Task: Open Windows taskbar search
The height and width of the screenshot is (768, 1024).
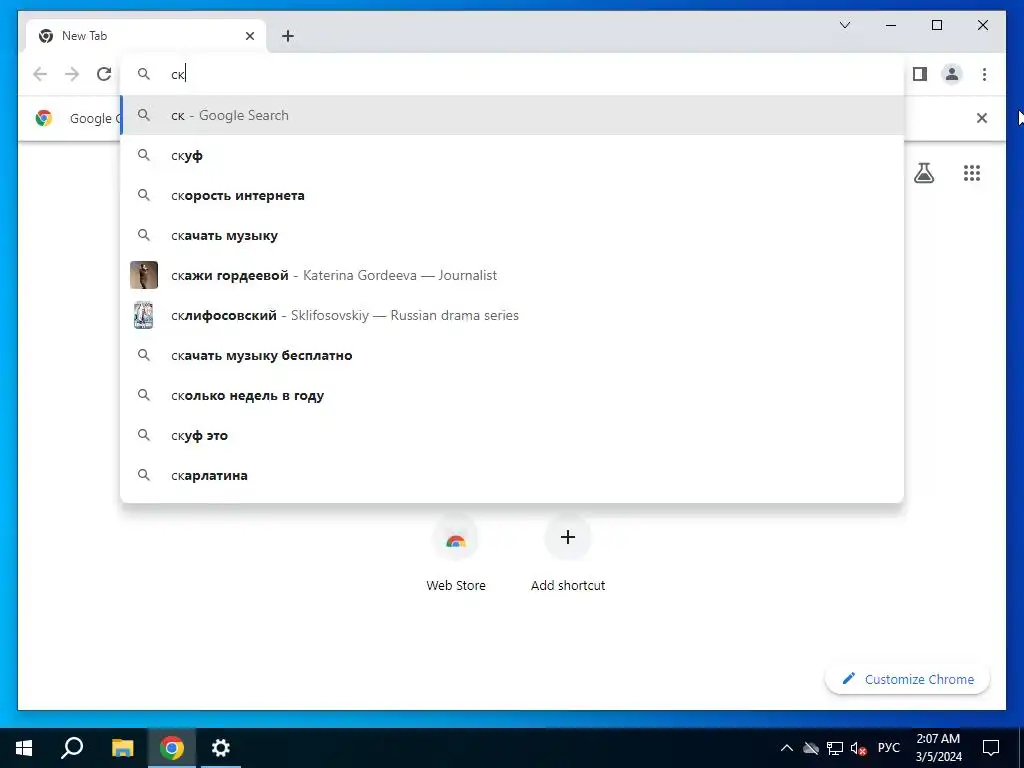Action: click(72, 748)
